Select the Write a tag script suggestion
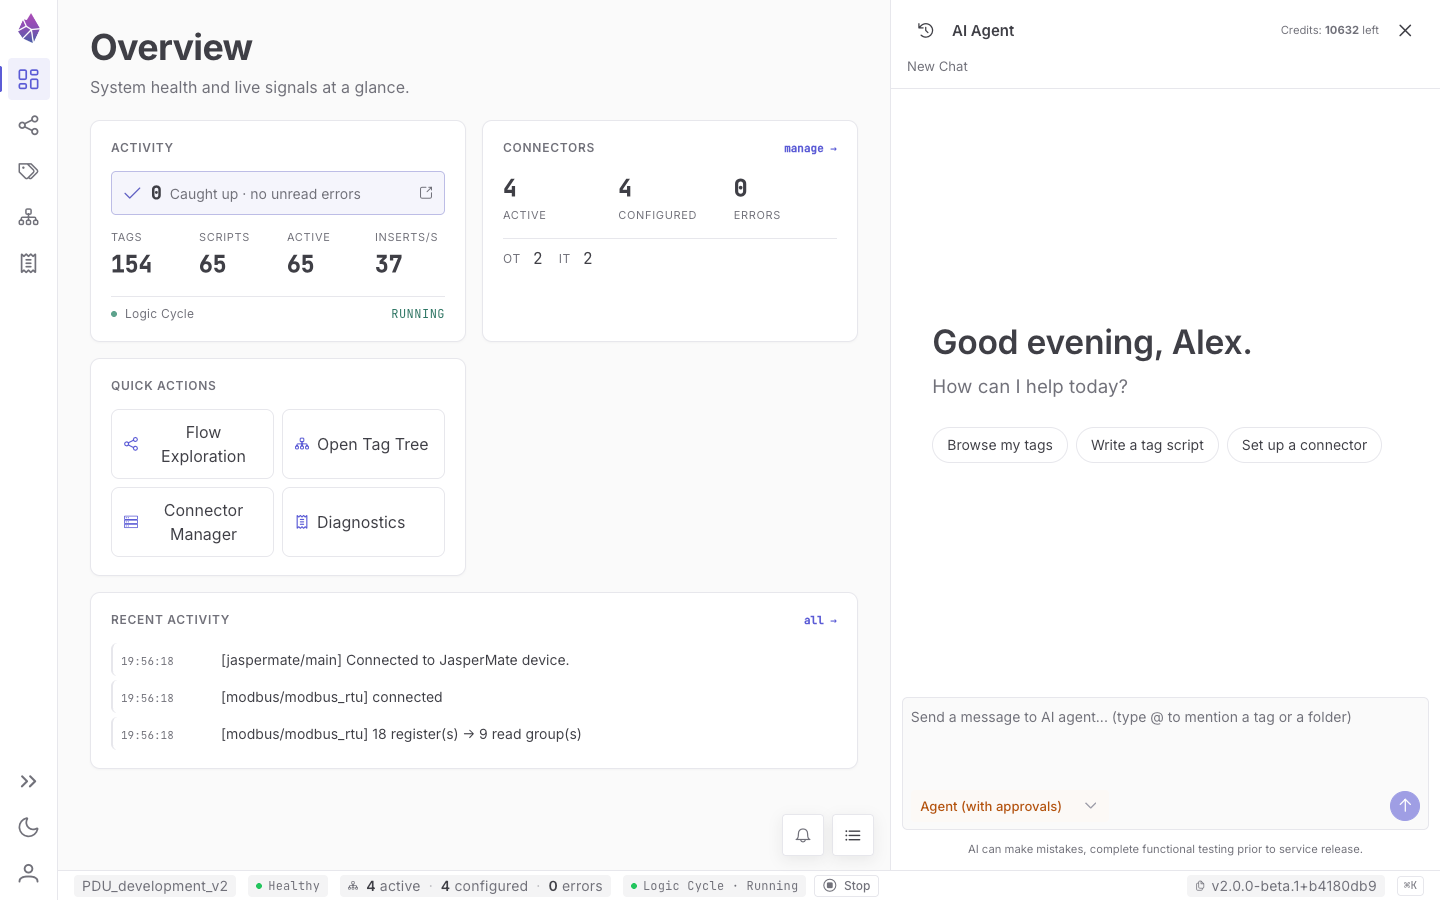1440x900 pixels. 1147,445
